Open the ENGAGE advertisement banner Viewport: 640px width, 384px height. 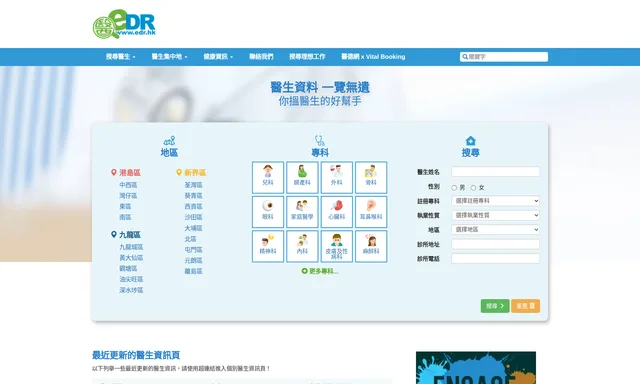(476, 368)
